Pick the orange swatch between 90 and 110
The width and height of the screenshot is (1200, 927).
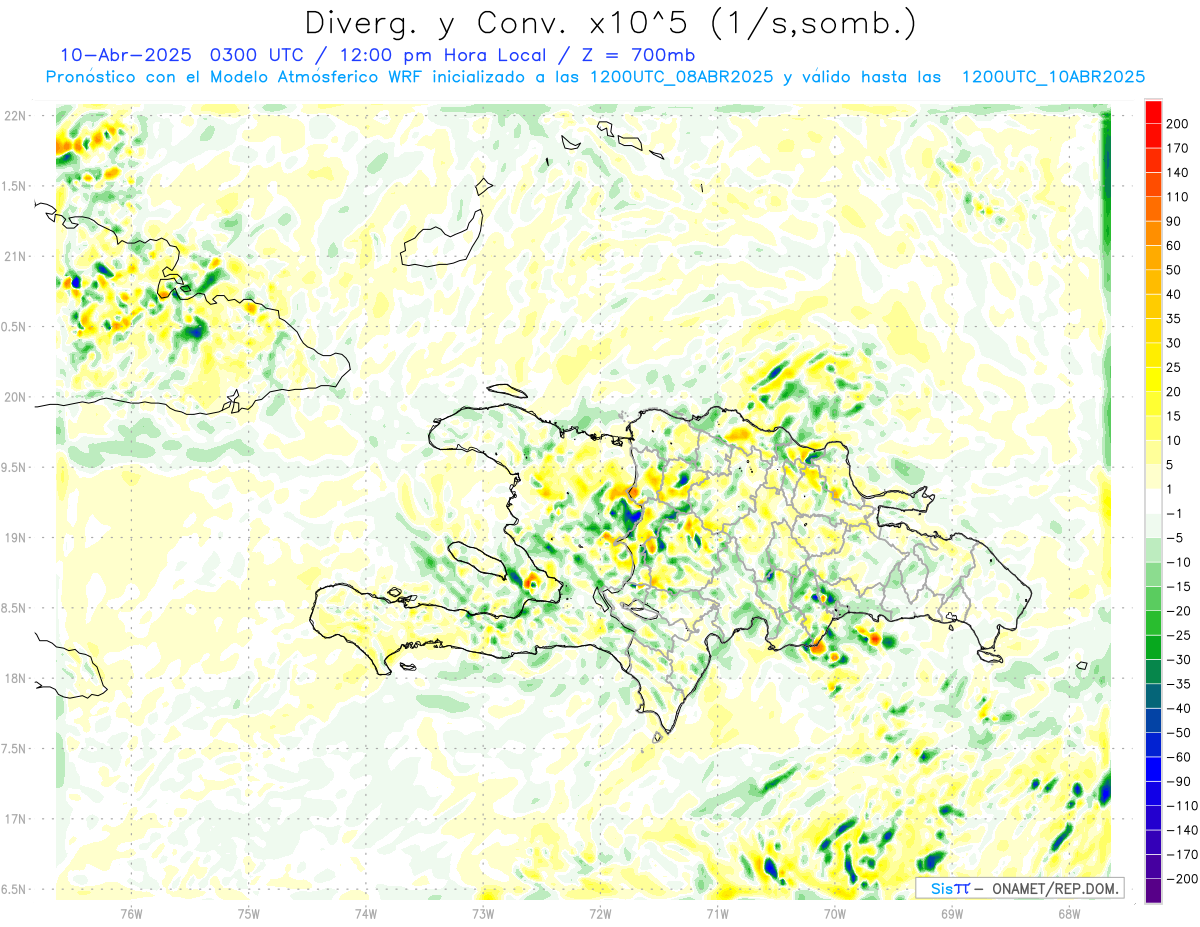click(1153, 209)
